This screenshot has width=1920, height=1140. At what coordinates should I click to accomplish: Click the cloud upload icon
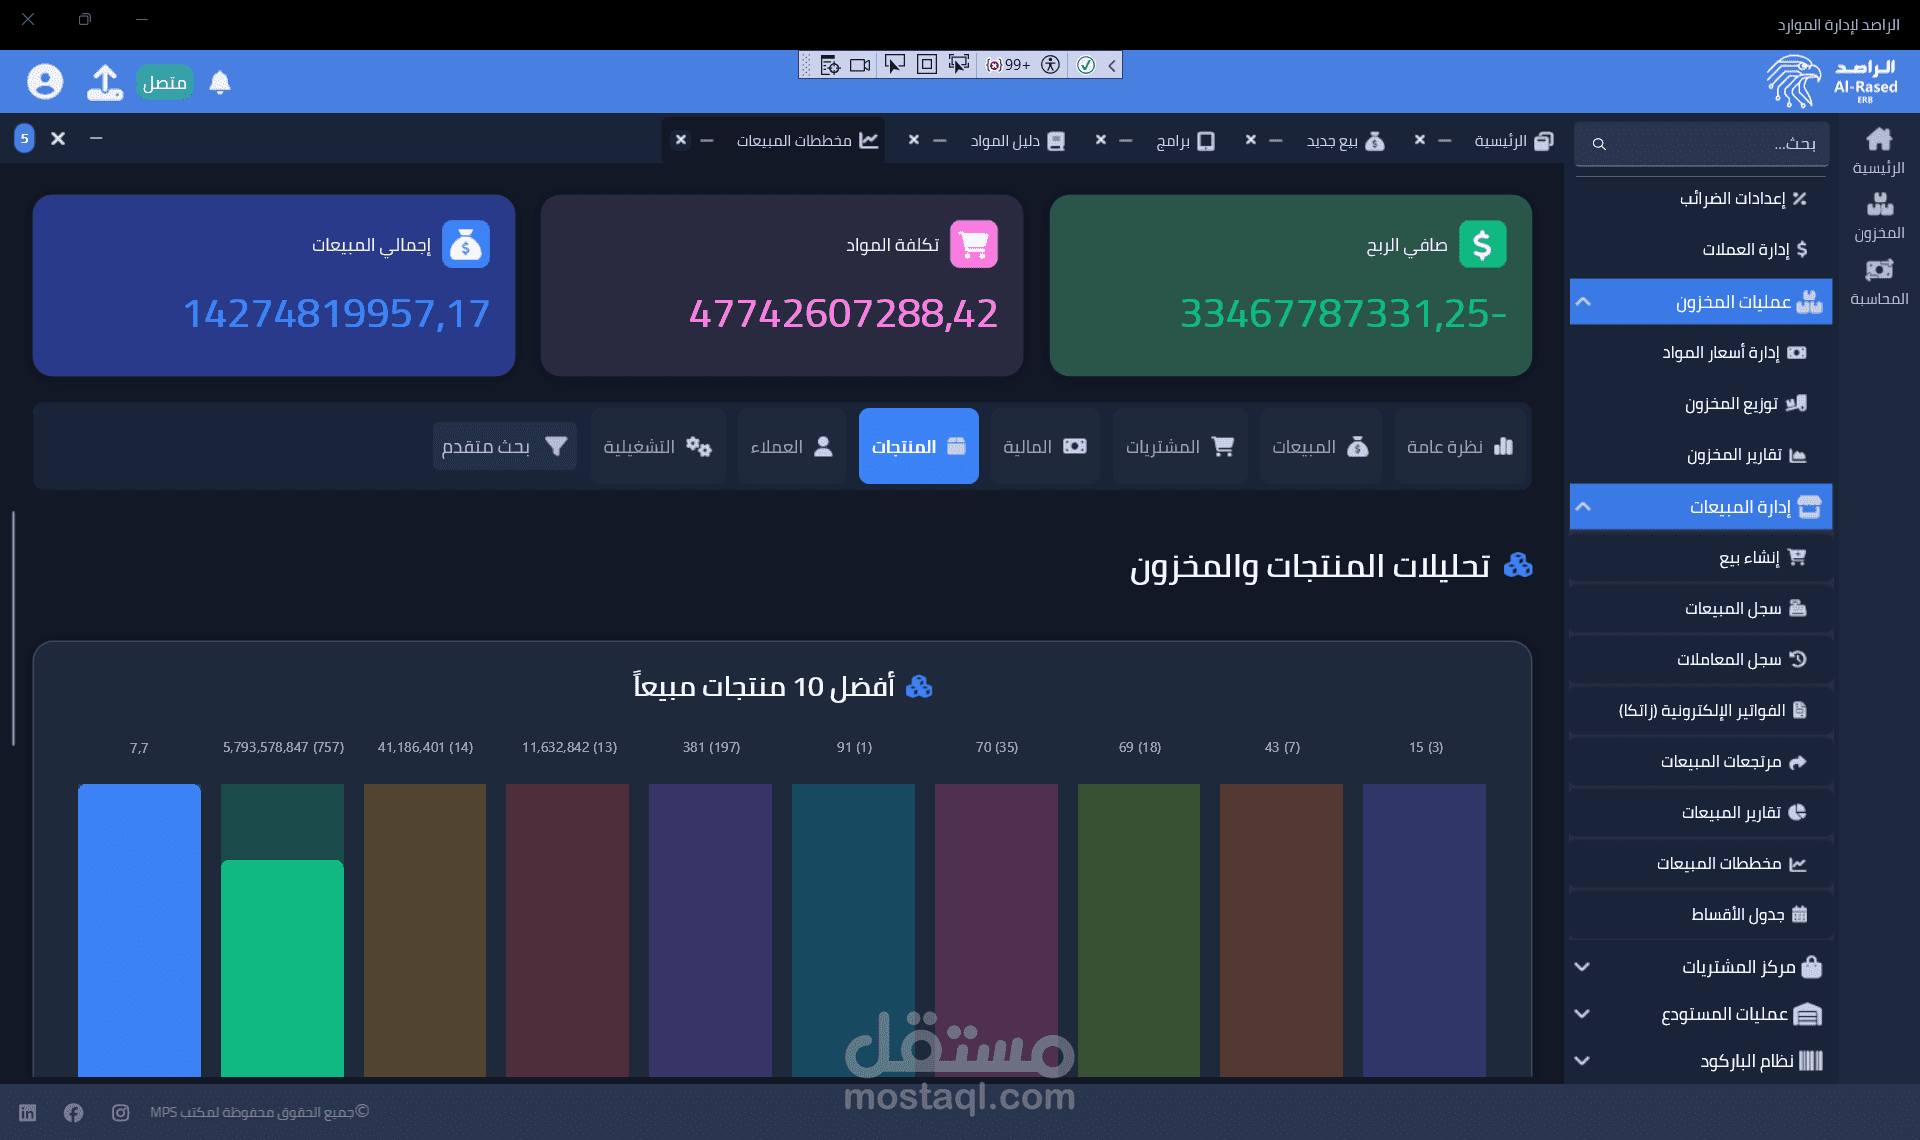(105, 82)
